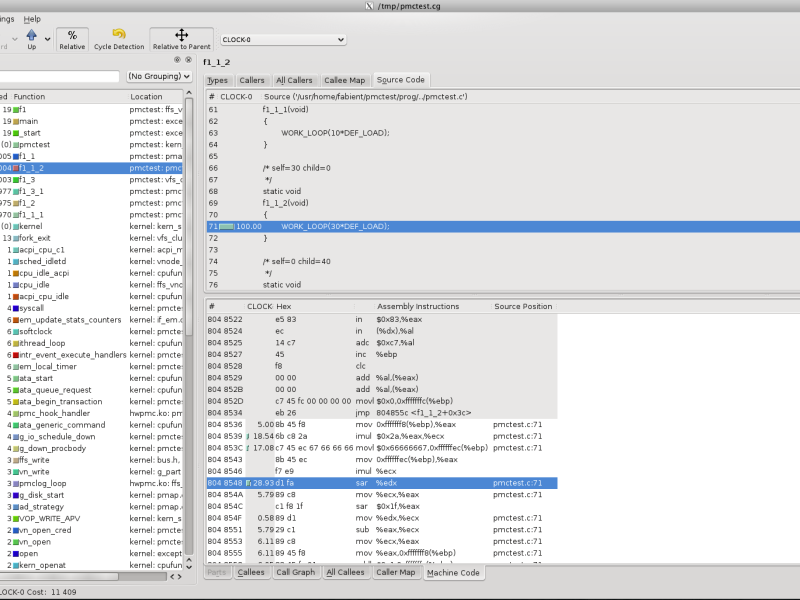
Task: Select the Source Code tab
Action: (x=401, y=80)
